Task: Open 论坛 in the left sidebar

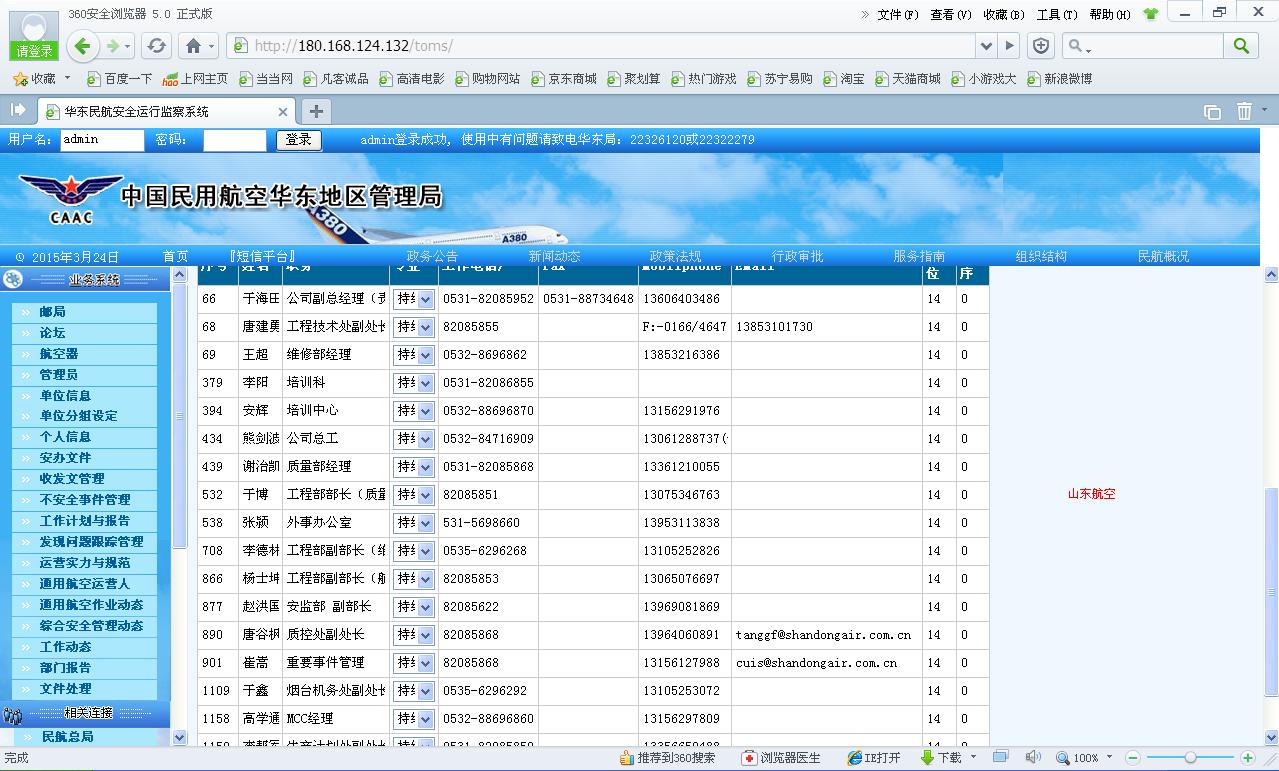Action: click(x=52, y=333)
